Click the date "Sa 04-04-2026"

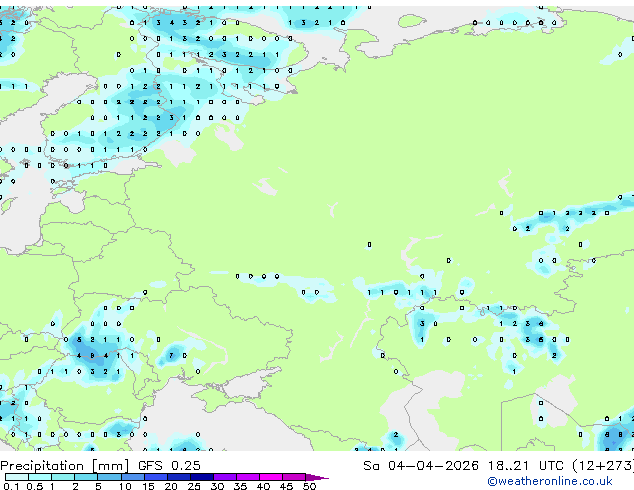click(421, 466)
